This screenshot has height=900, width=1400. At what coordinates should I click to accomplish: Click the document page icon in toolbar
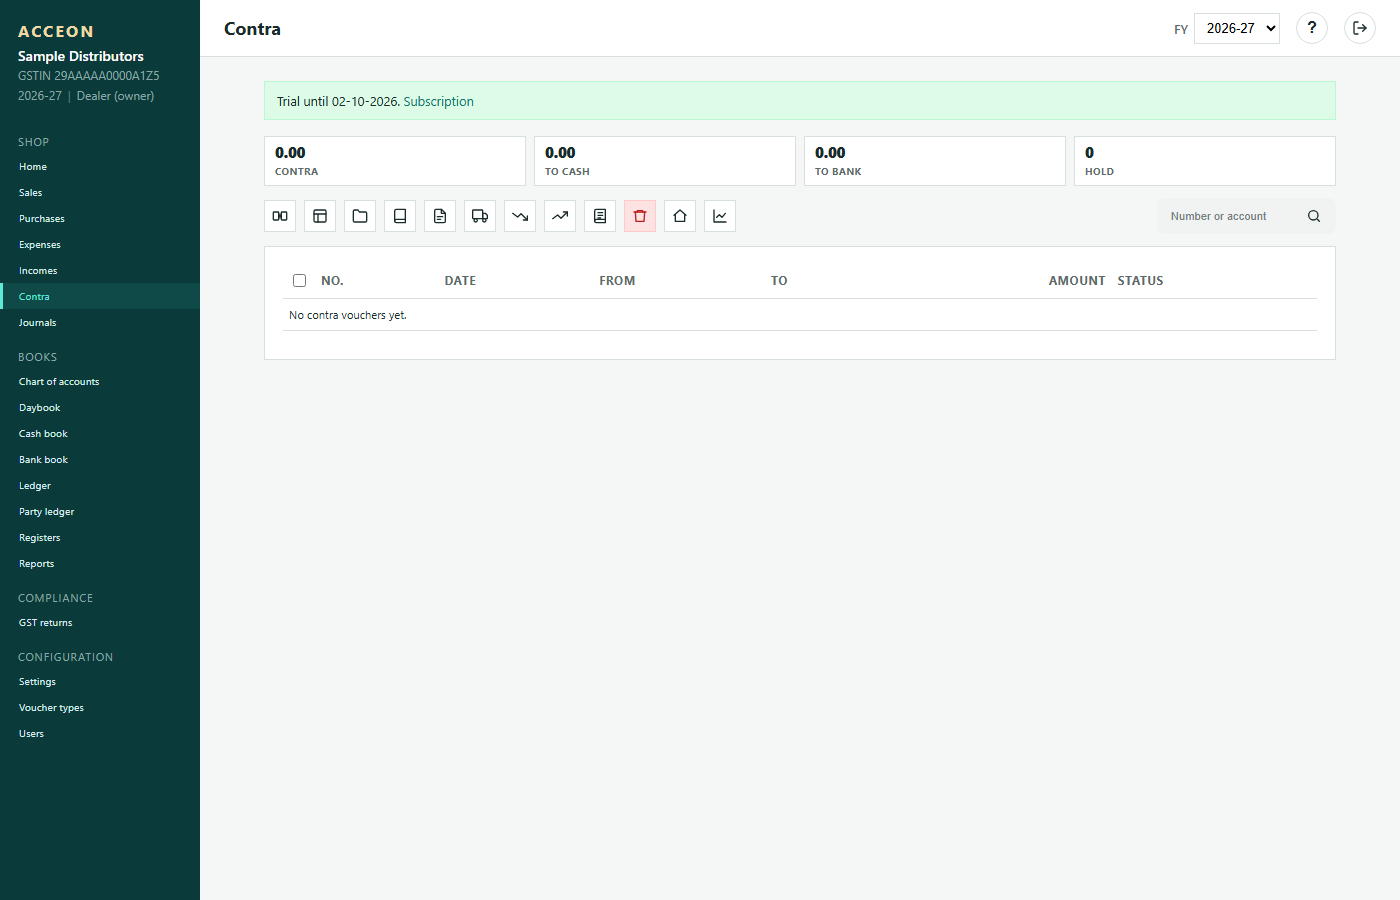[x=440, y=216]
